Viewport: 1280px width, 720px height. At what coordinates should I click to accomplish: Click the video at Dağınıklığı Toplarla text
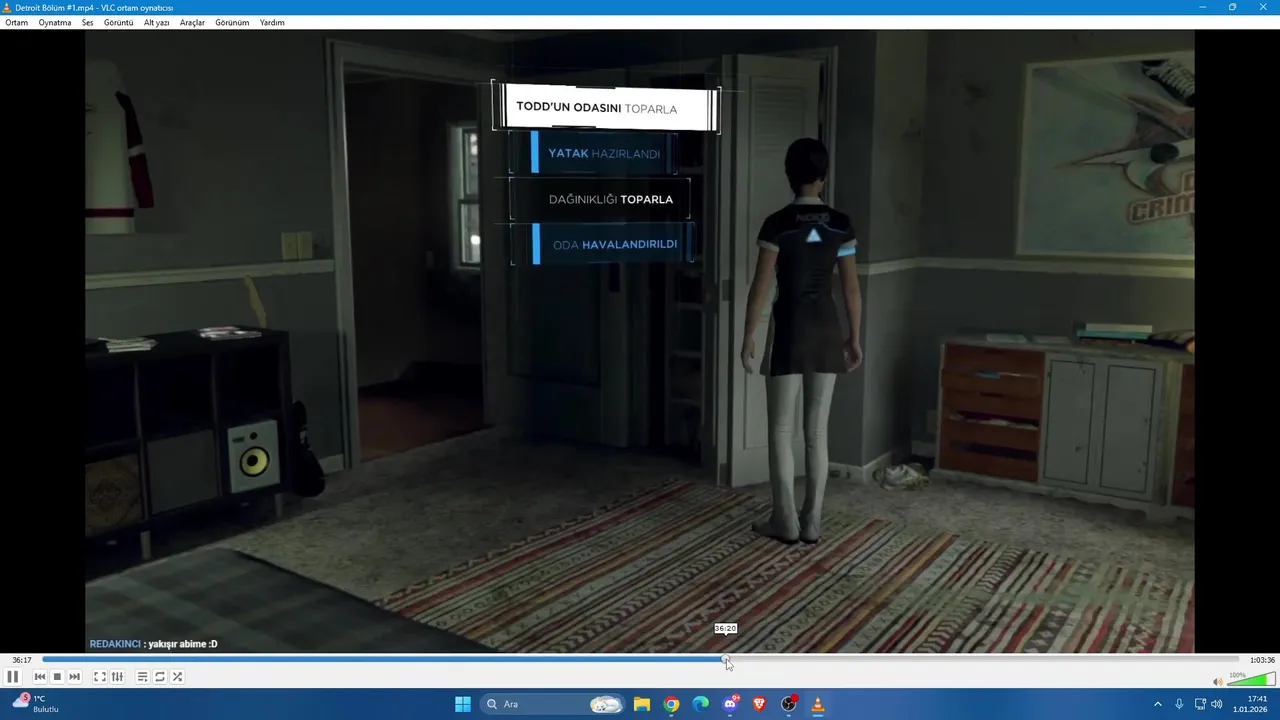[x=611, y=199]
